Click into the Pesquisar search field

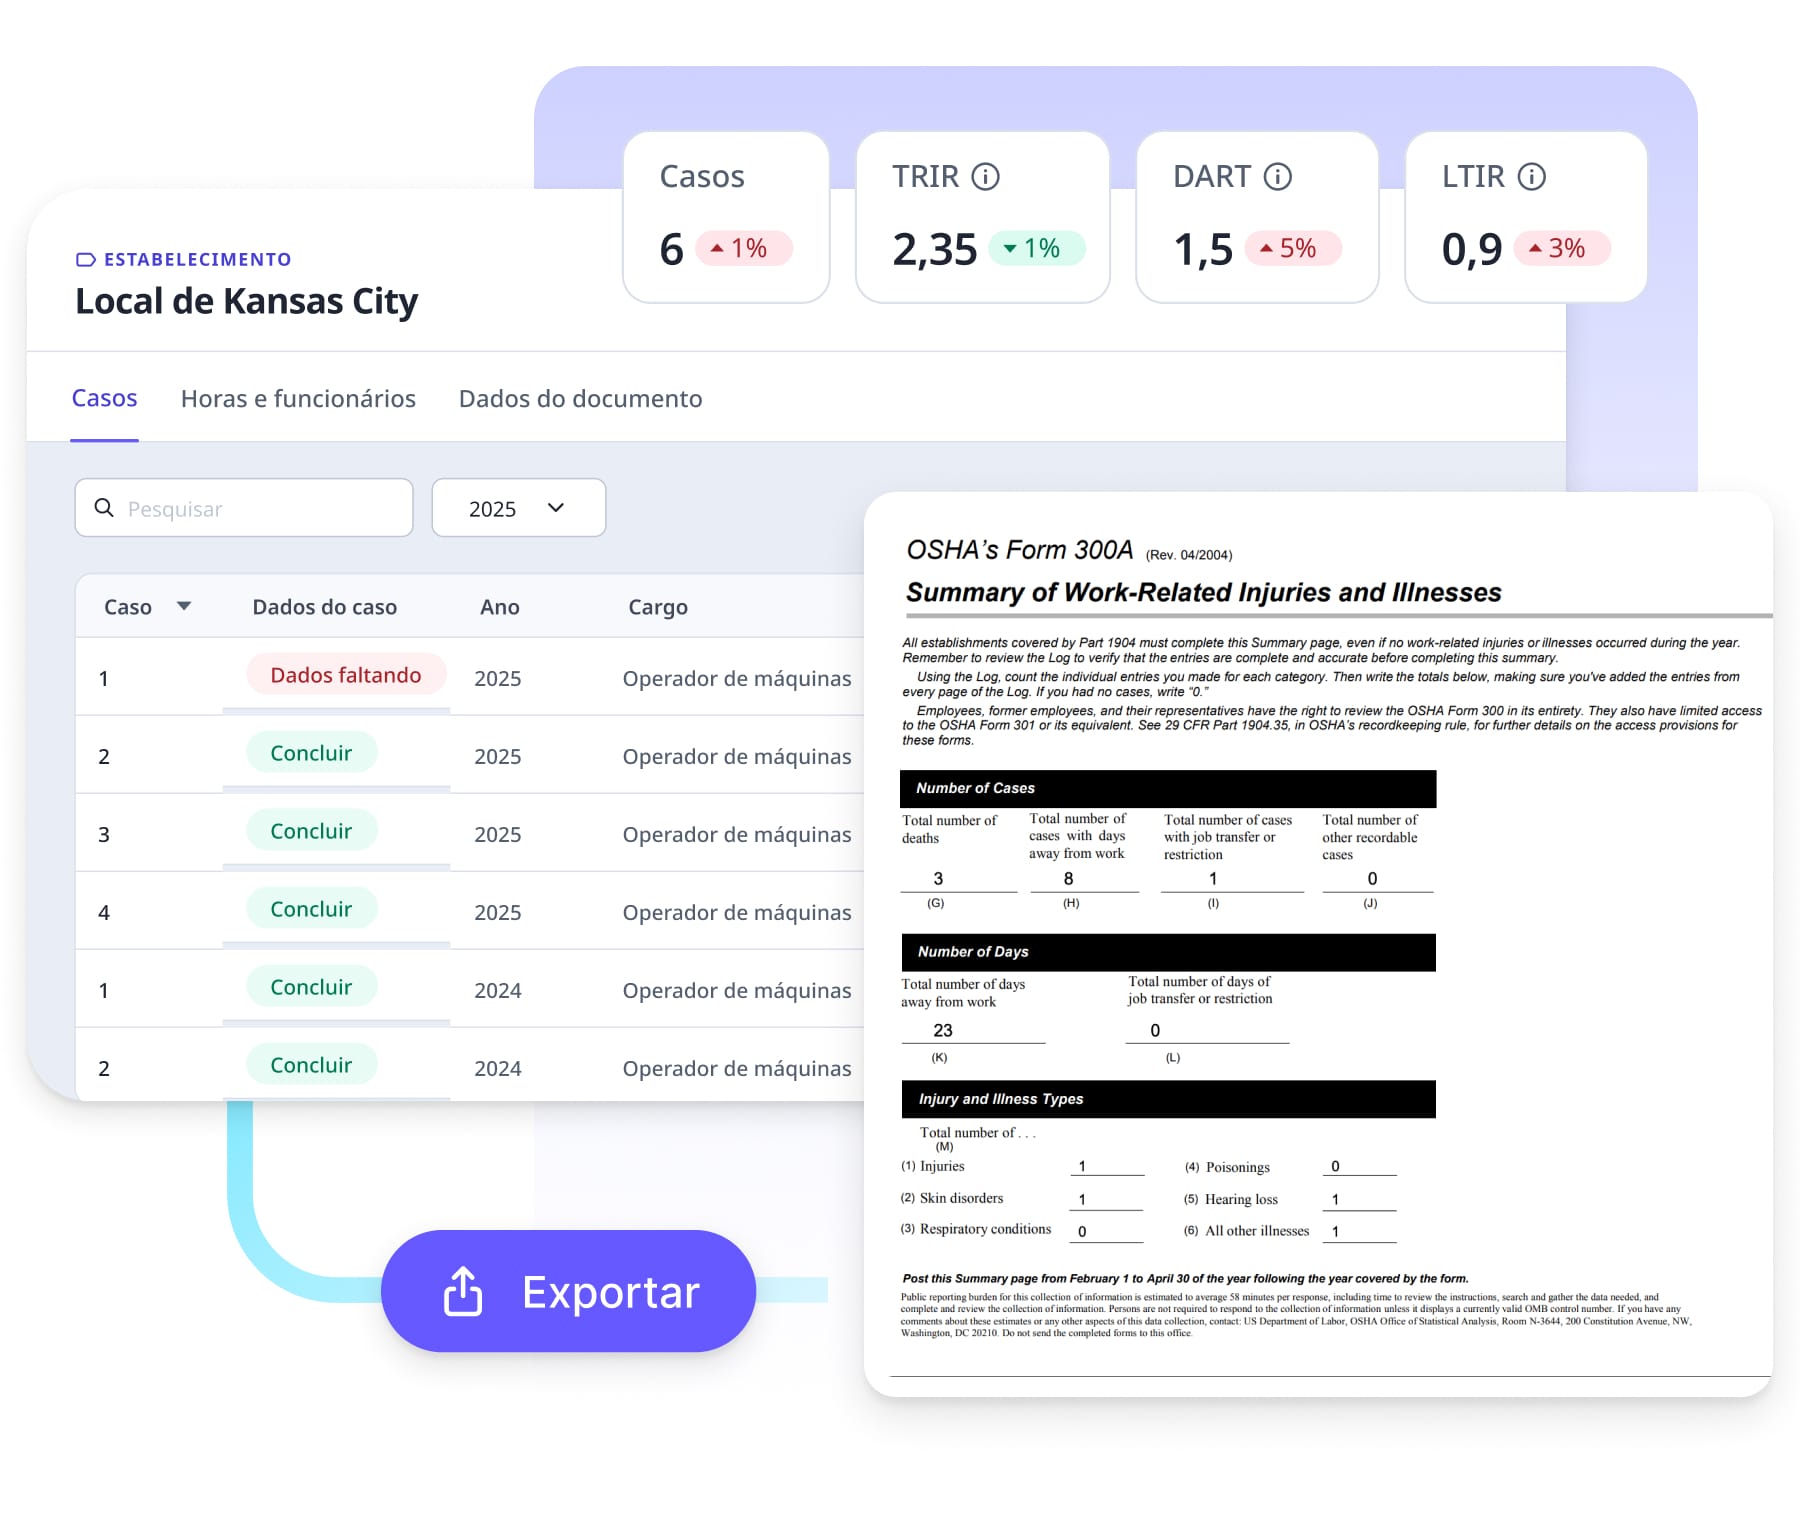pyautogui.click(x=260, y=509)
